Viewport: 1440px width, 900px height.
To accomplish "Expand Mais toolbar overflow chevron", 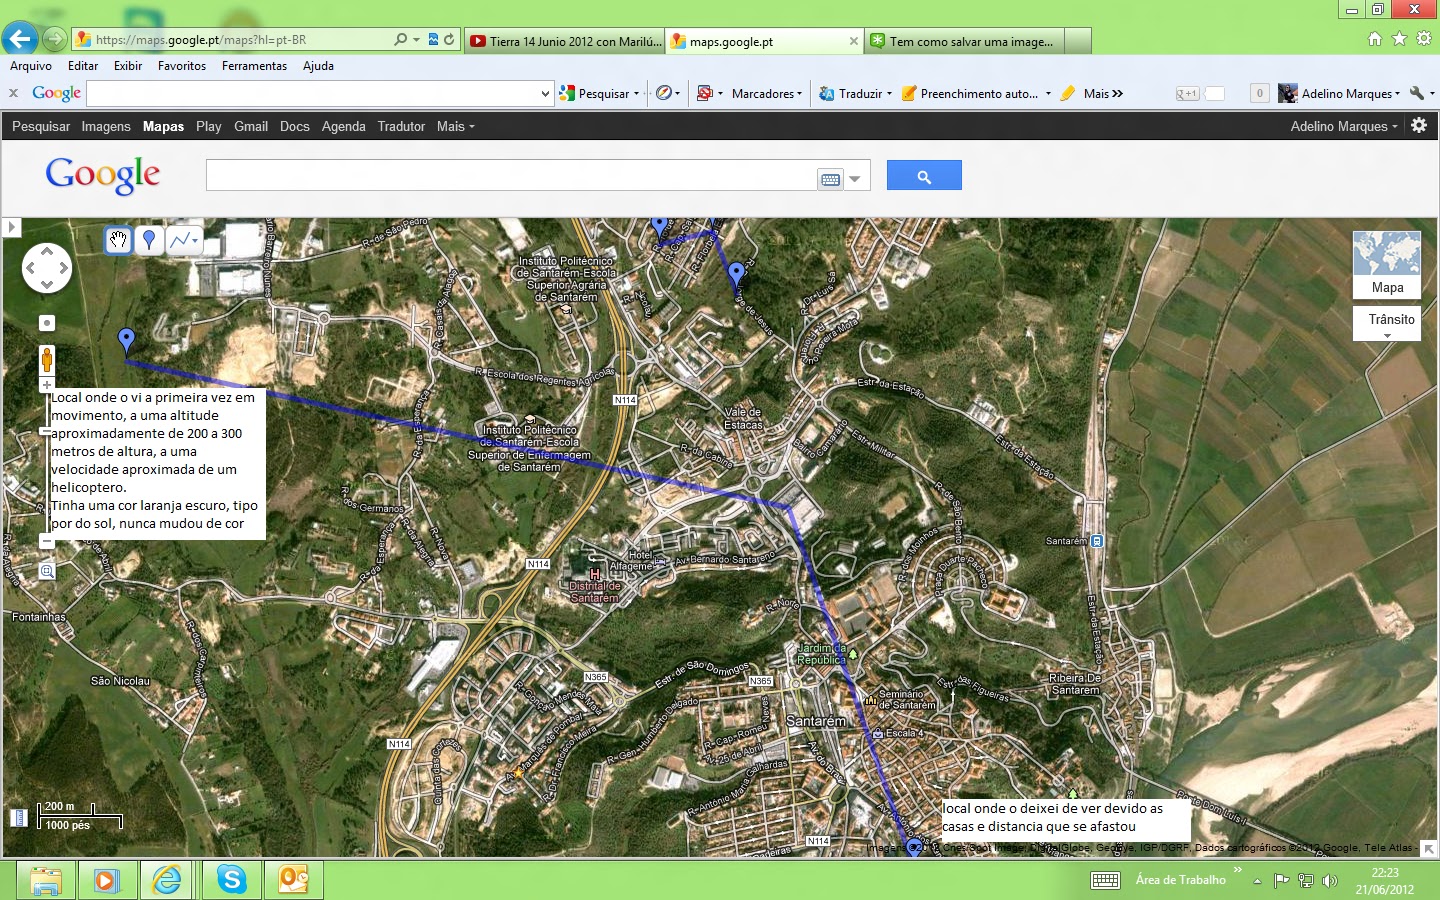I will (1117, 93).
